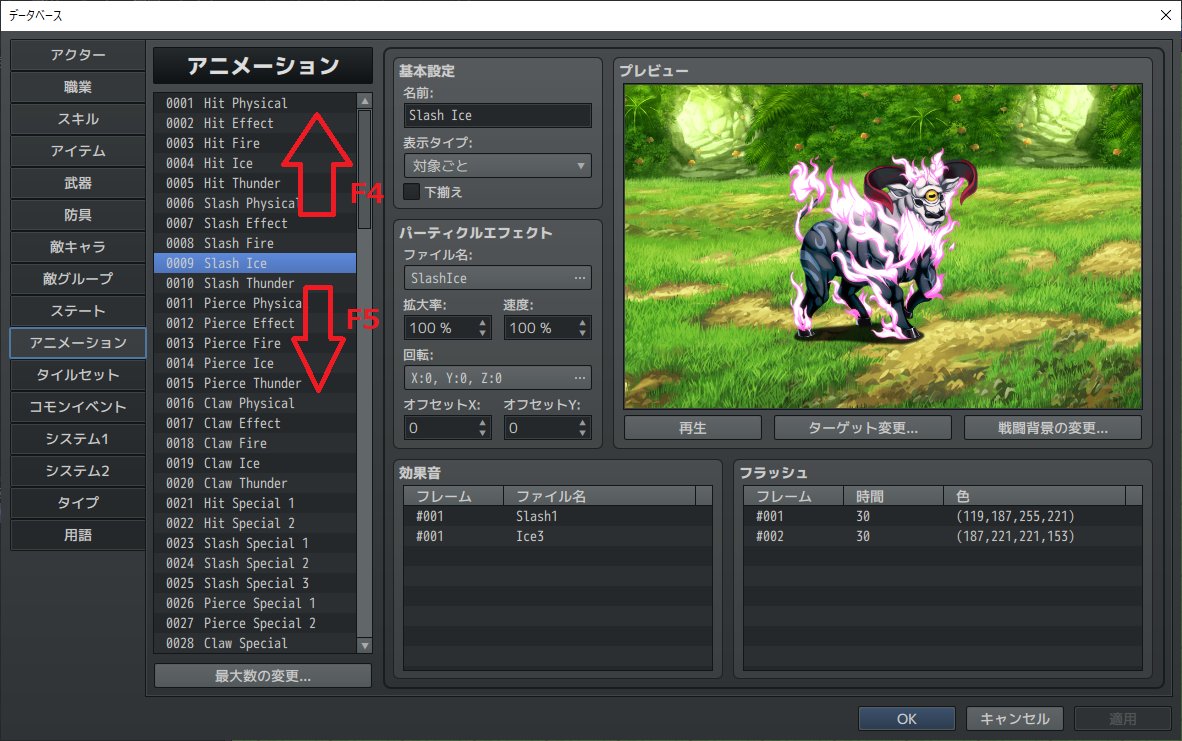The height and width of the screenshot is (741, 1182).
Task: Increase the オフセットX value
Action: coord(483,422)
